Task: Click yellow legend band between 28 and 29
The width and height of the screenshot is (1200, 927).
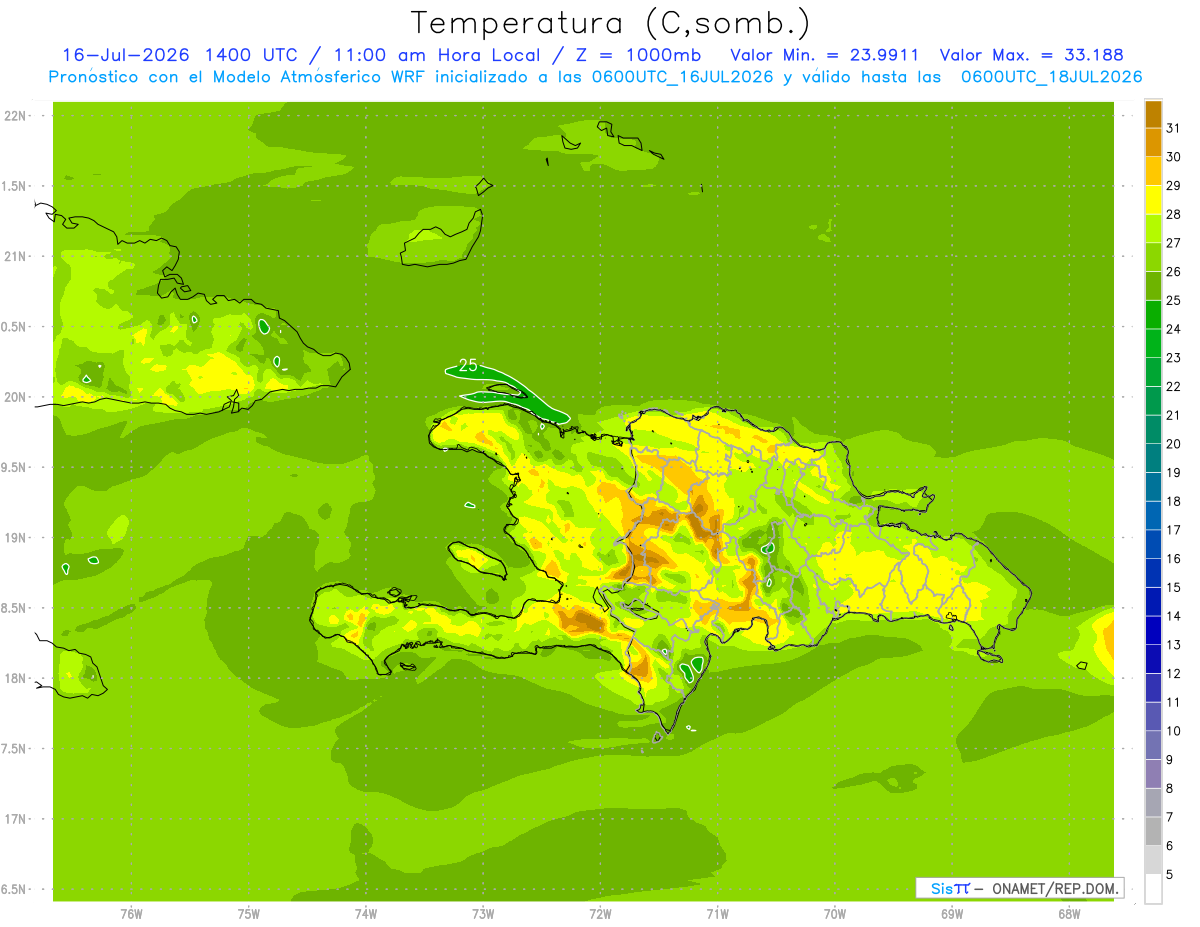Action: pos(1153,200)
